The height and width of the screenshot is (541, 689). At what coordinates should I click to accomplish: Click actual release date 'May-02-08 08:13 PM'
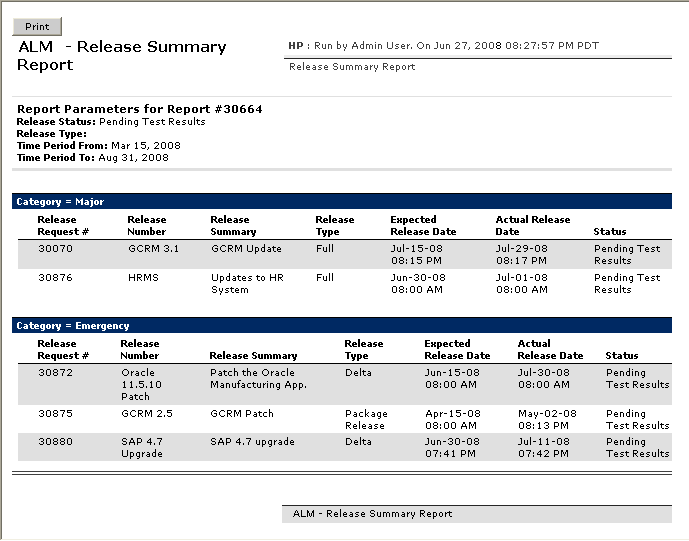(x=547, y=420)
